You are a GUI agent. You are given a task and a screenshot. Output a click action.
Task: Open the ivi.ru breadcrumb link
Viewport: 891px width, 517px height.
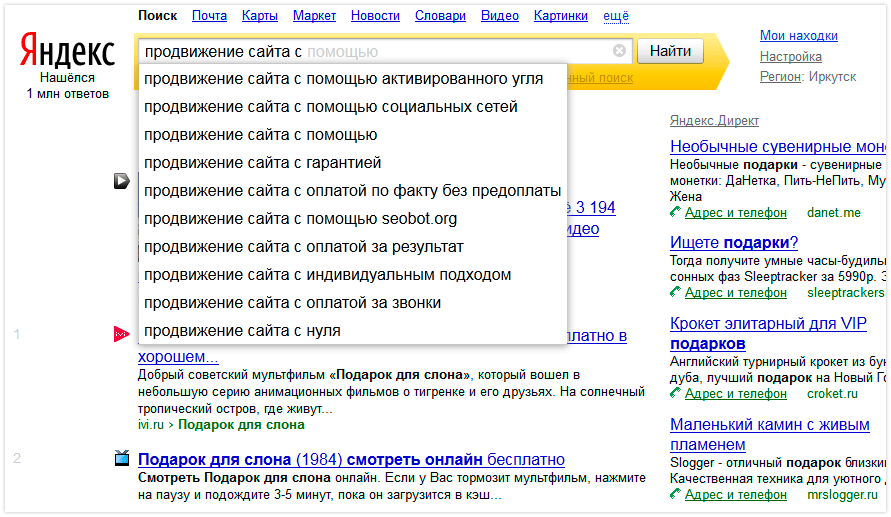coord(151,425)
